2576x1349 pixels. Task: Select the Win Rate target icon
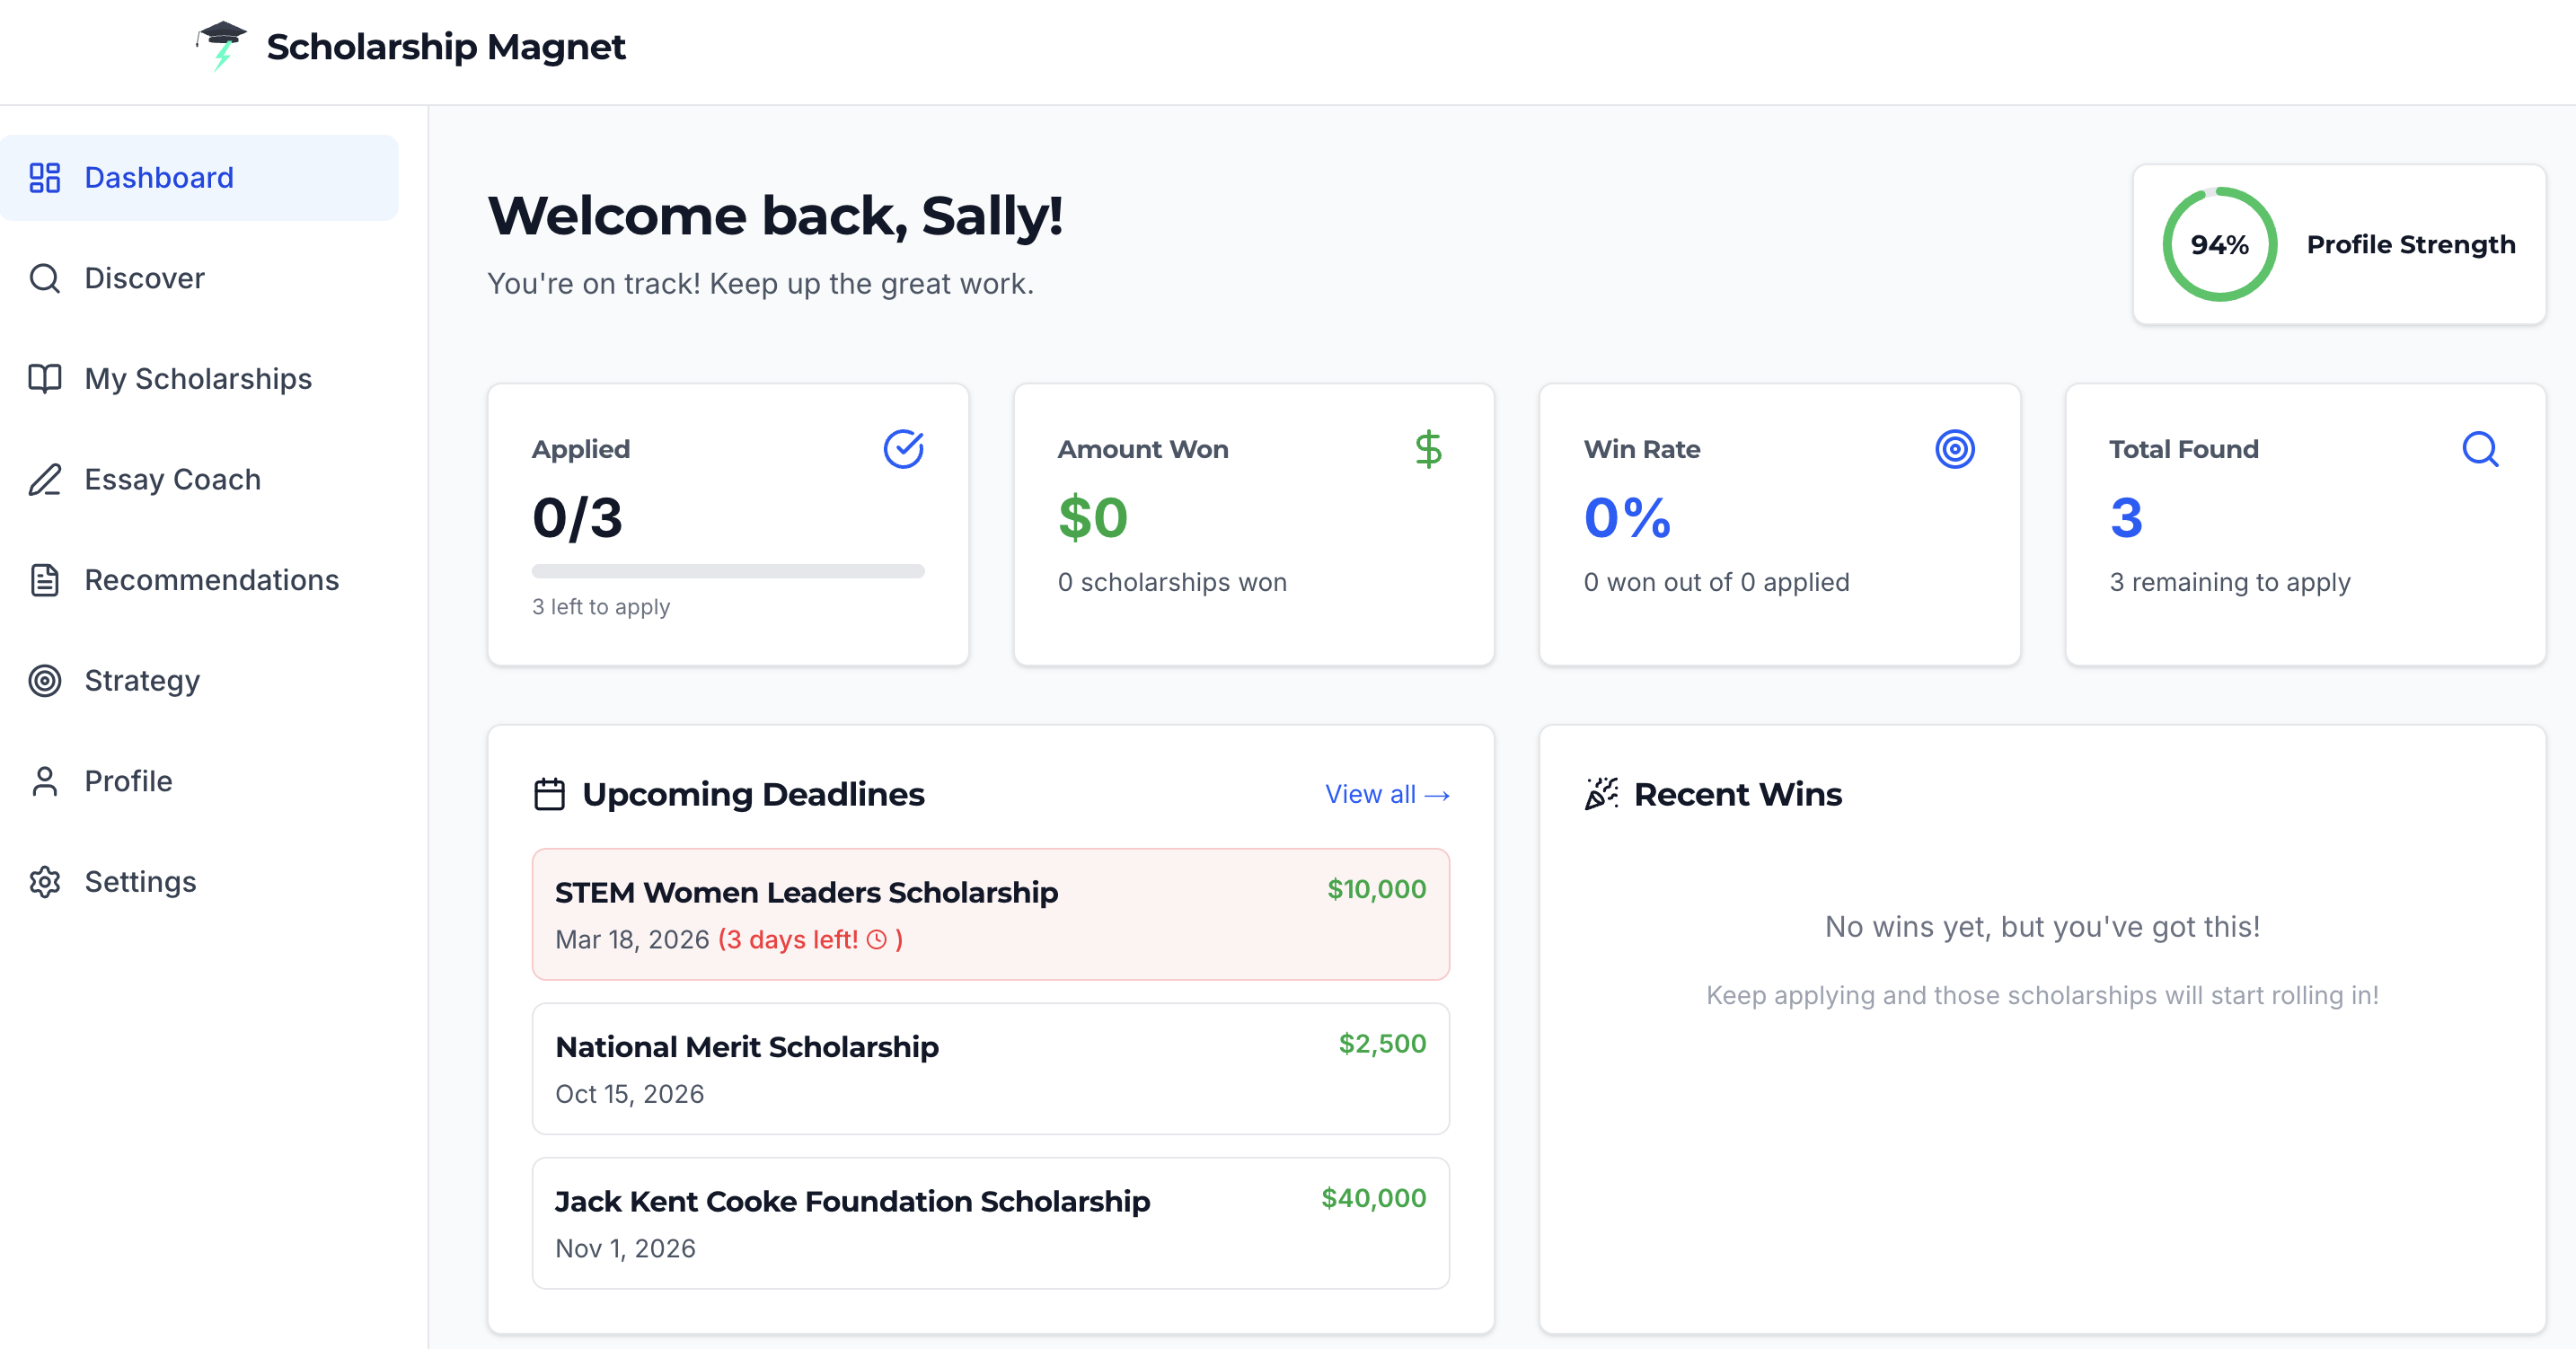tap(1956, 449)
